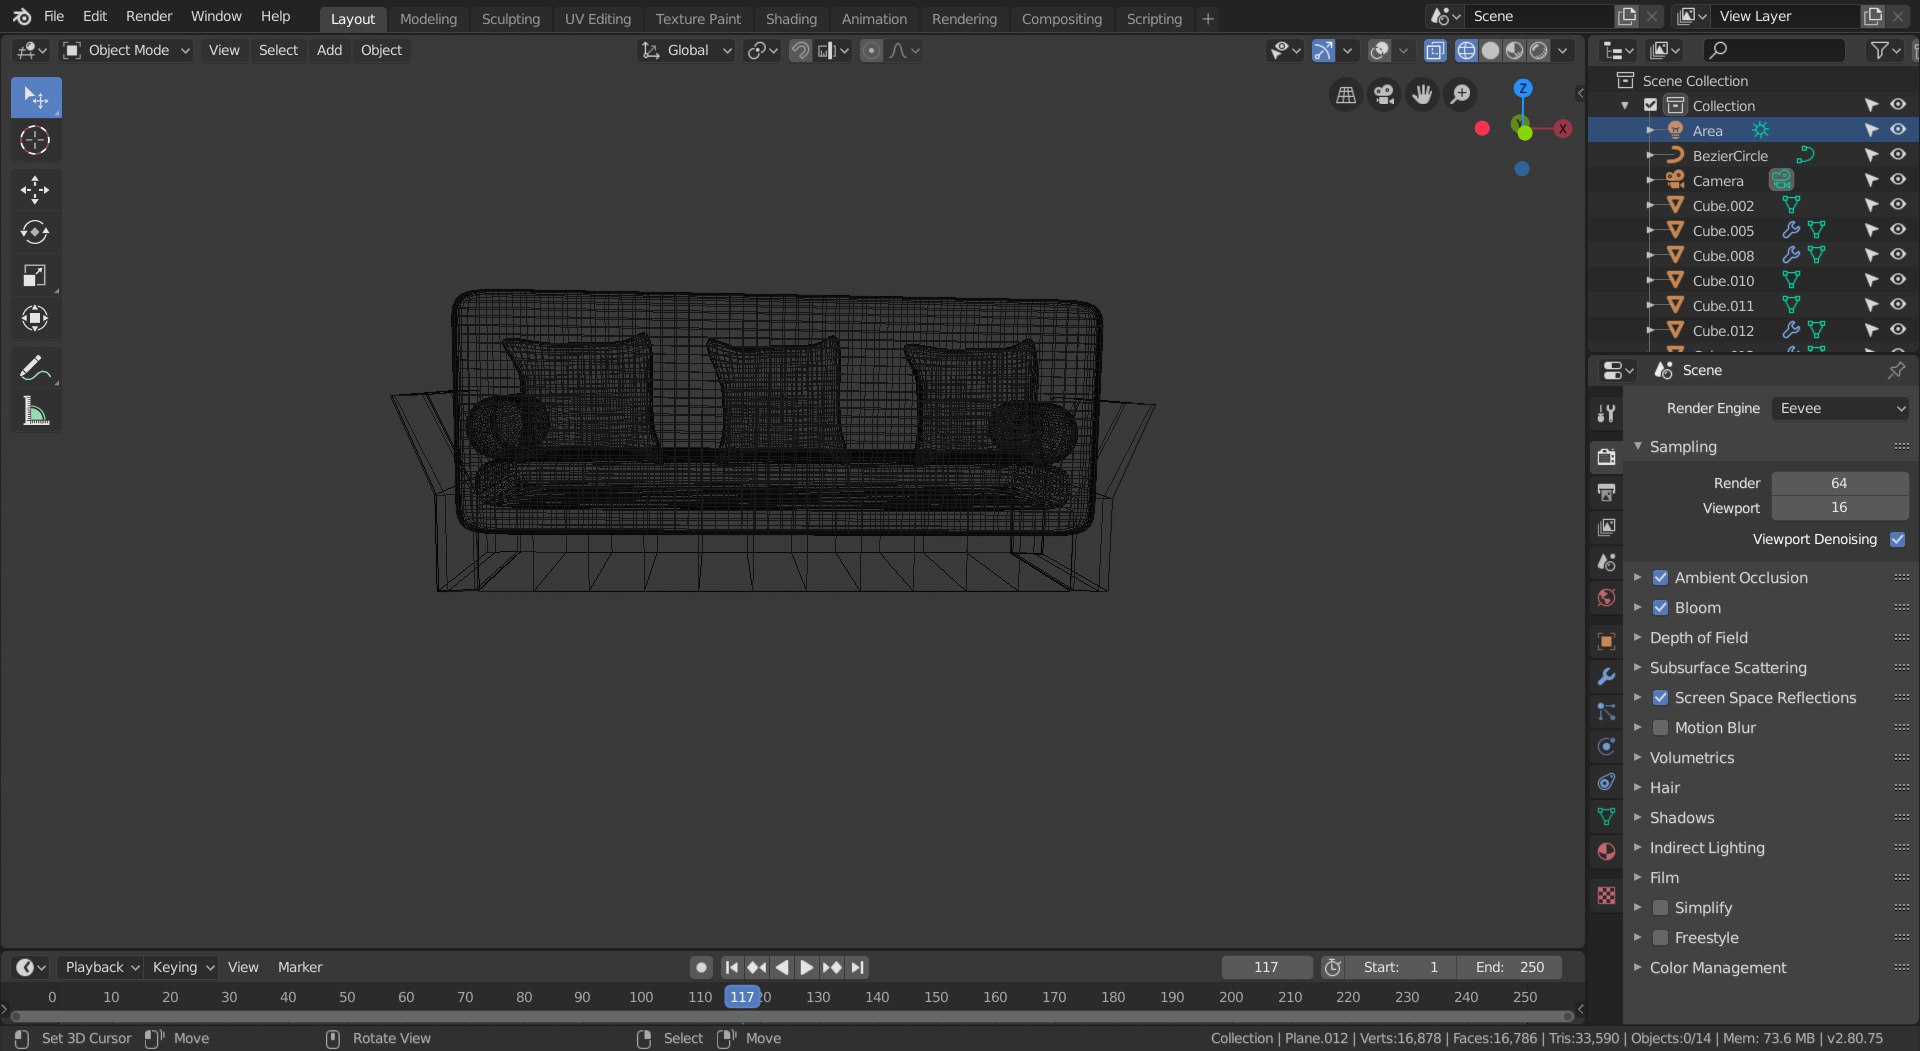Jump to the timeline end frame
Screen dimensions: 1920x1051
pyautogui.click(x=857, y=967)
